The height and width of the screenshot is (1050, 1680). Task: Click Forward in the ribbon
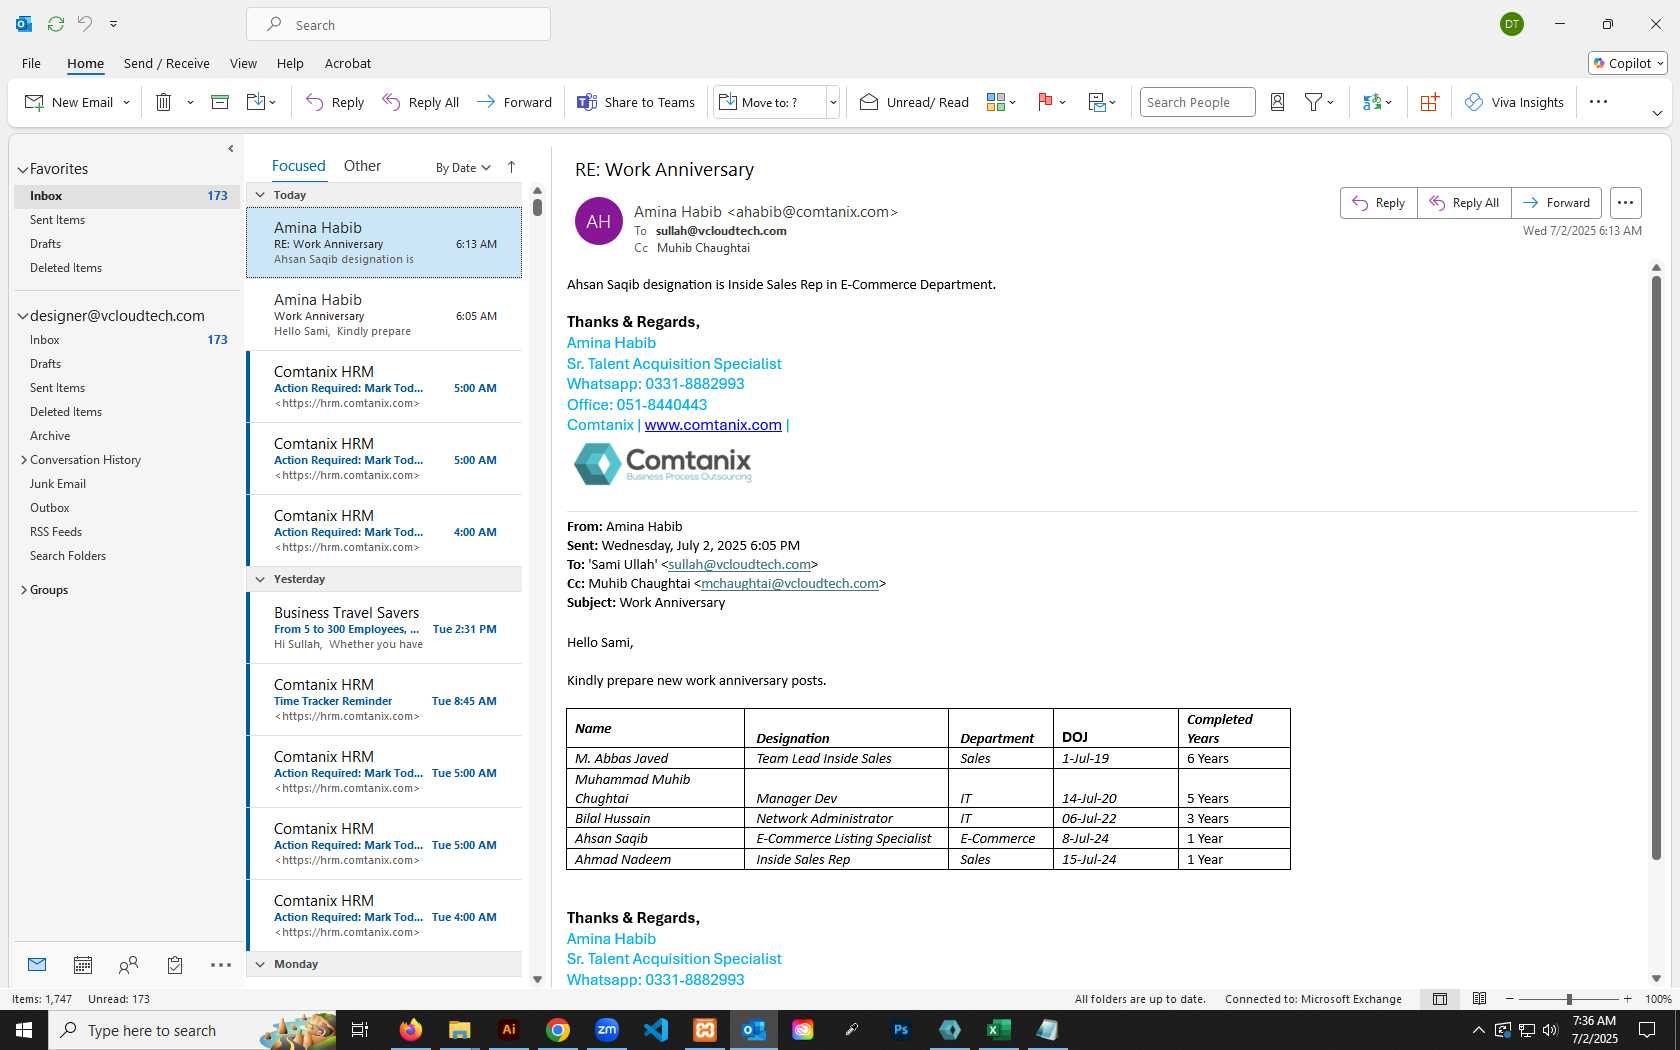[515, 102]
